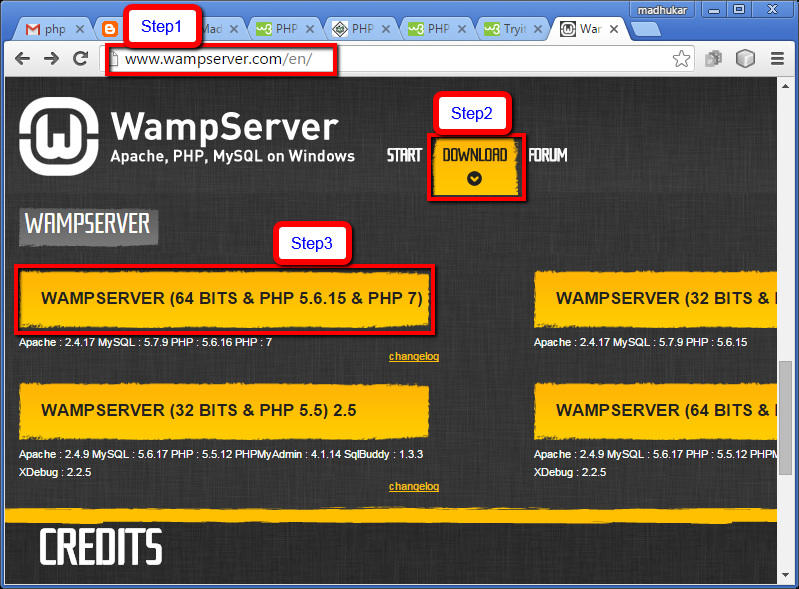This screenshot has width=799, height=589.
Task: Click the WAMPSERVER section heading
Action: pos(88,224)
